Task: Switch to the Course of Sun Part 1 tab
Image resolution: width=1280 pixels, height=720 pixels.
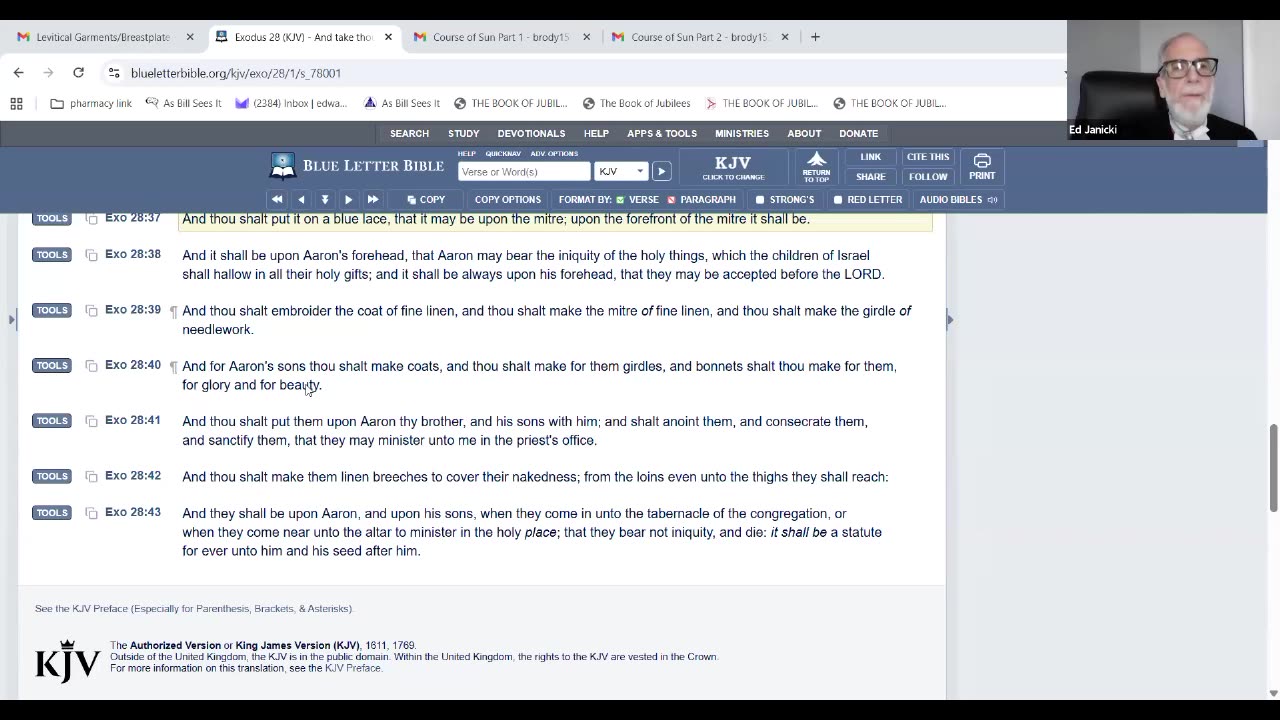Action: pos(500,37)
